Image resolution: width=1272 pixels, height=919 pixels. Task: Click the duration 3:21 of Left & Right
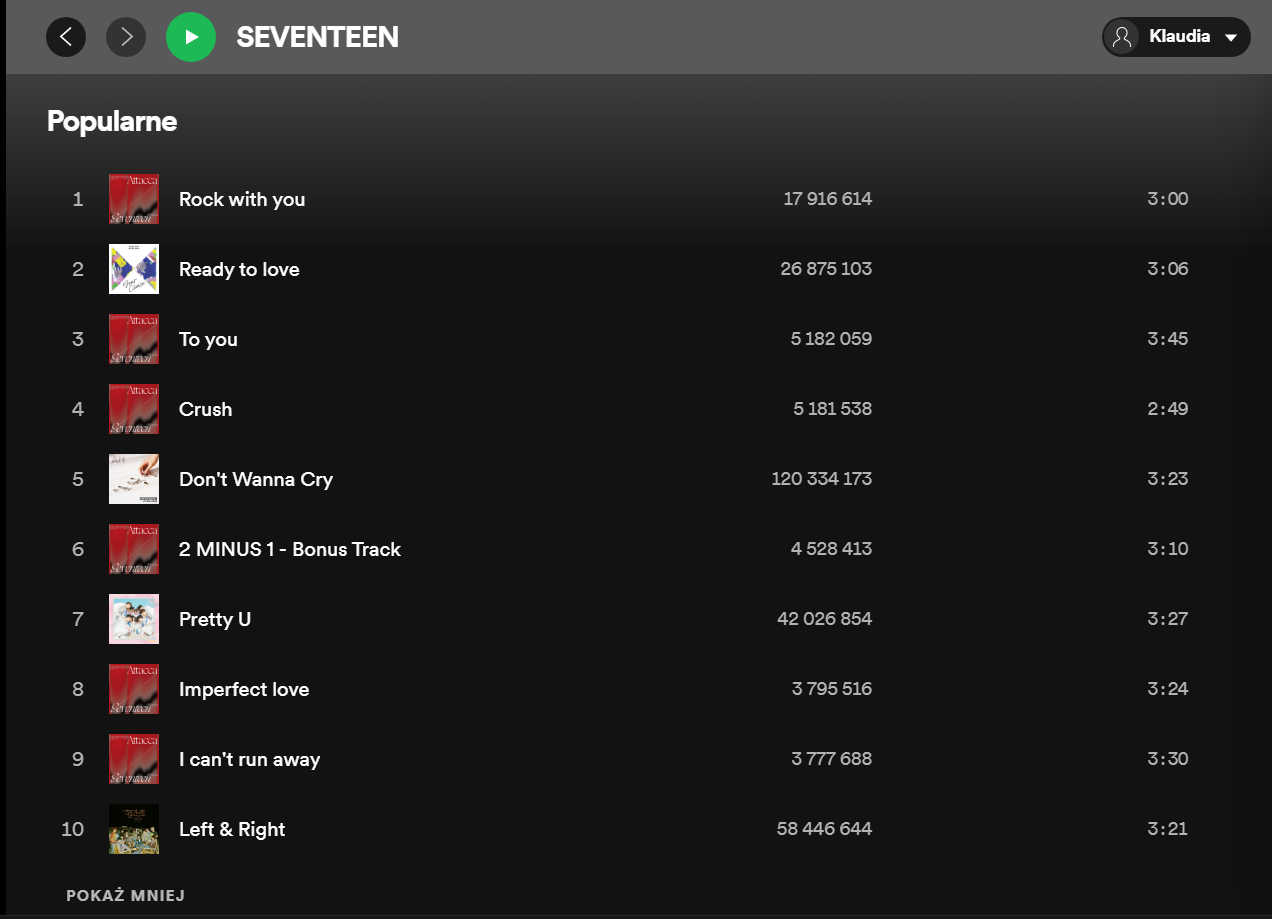1168,829
